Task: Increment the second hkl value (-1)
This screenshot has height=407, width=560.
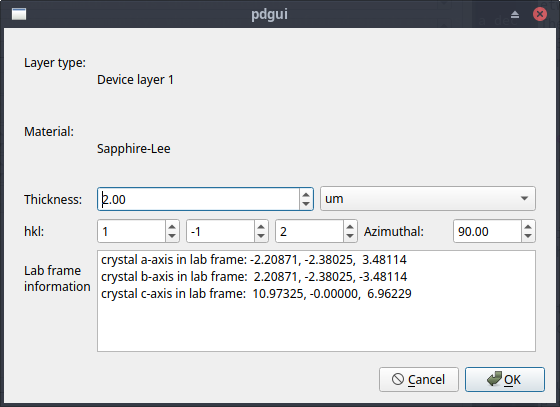Action: pos(261,227)
